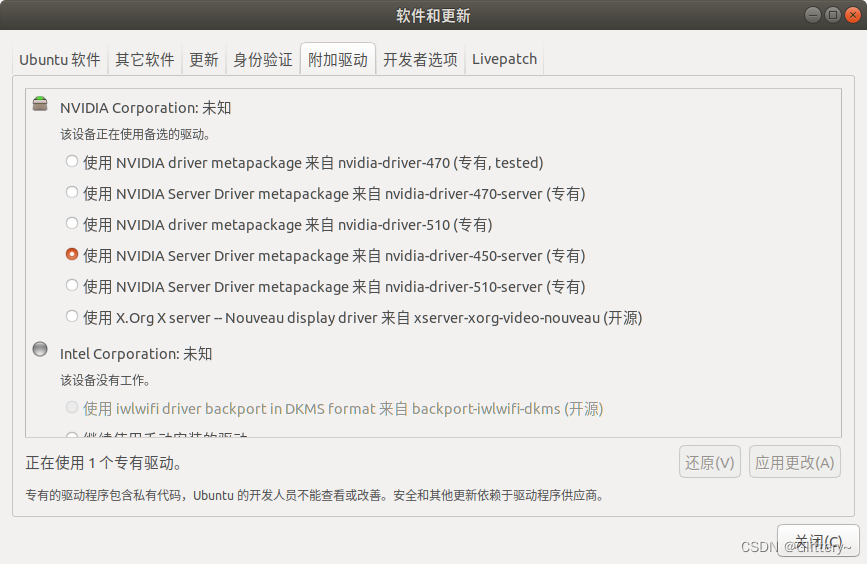The width and height of the screenshot is (867, 564).
Task: Click the Intel Corporation status icon
Action: pyautogui.click(x=40, y=349)
